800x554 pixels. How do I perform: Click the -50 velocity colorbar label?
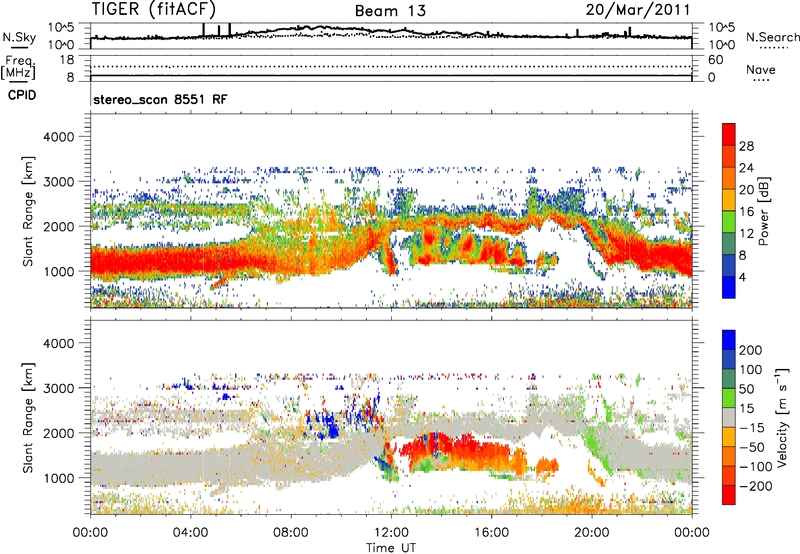coord(751,448)
